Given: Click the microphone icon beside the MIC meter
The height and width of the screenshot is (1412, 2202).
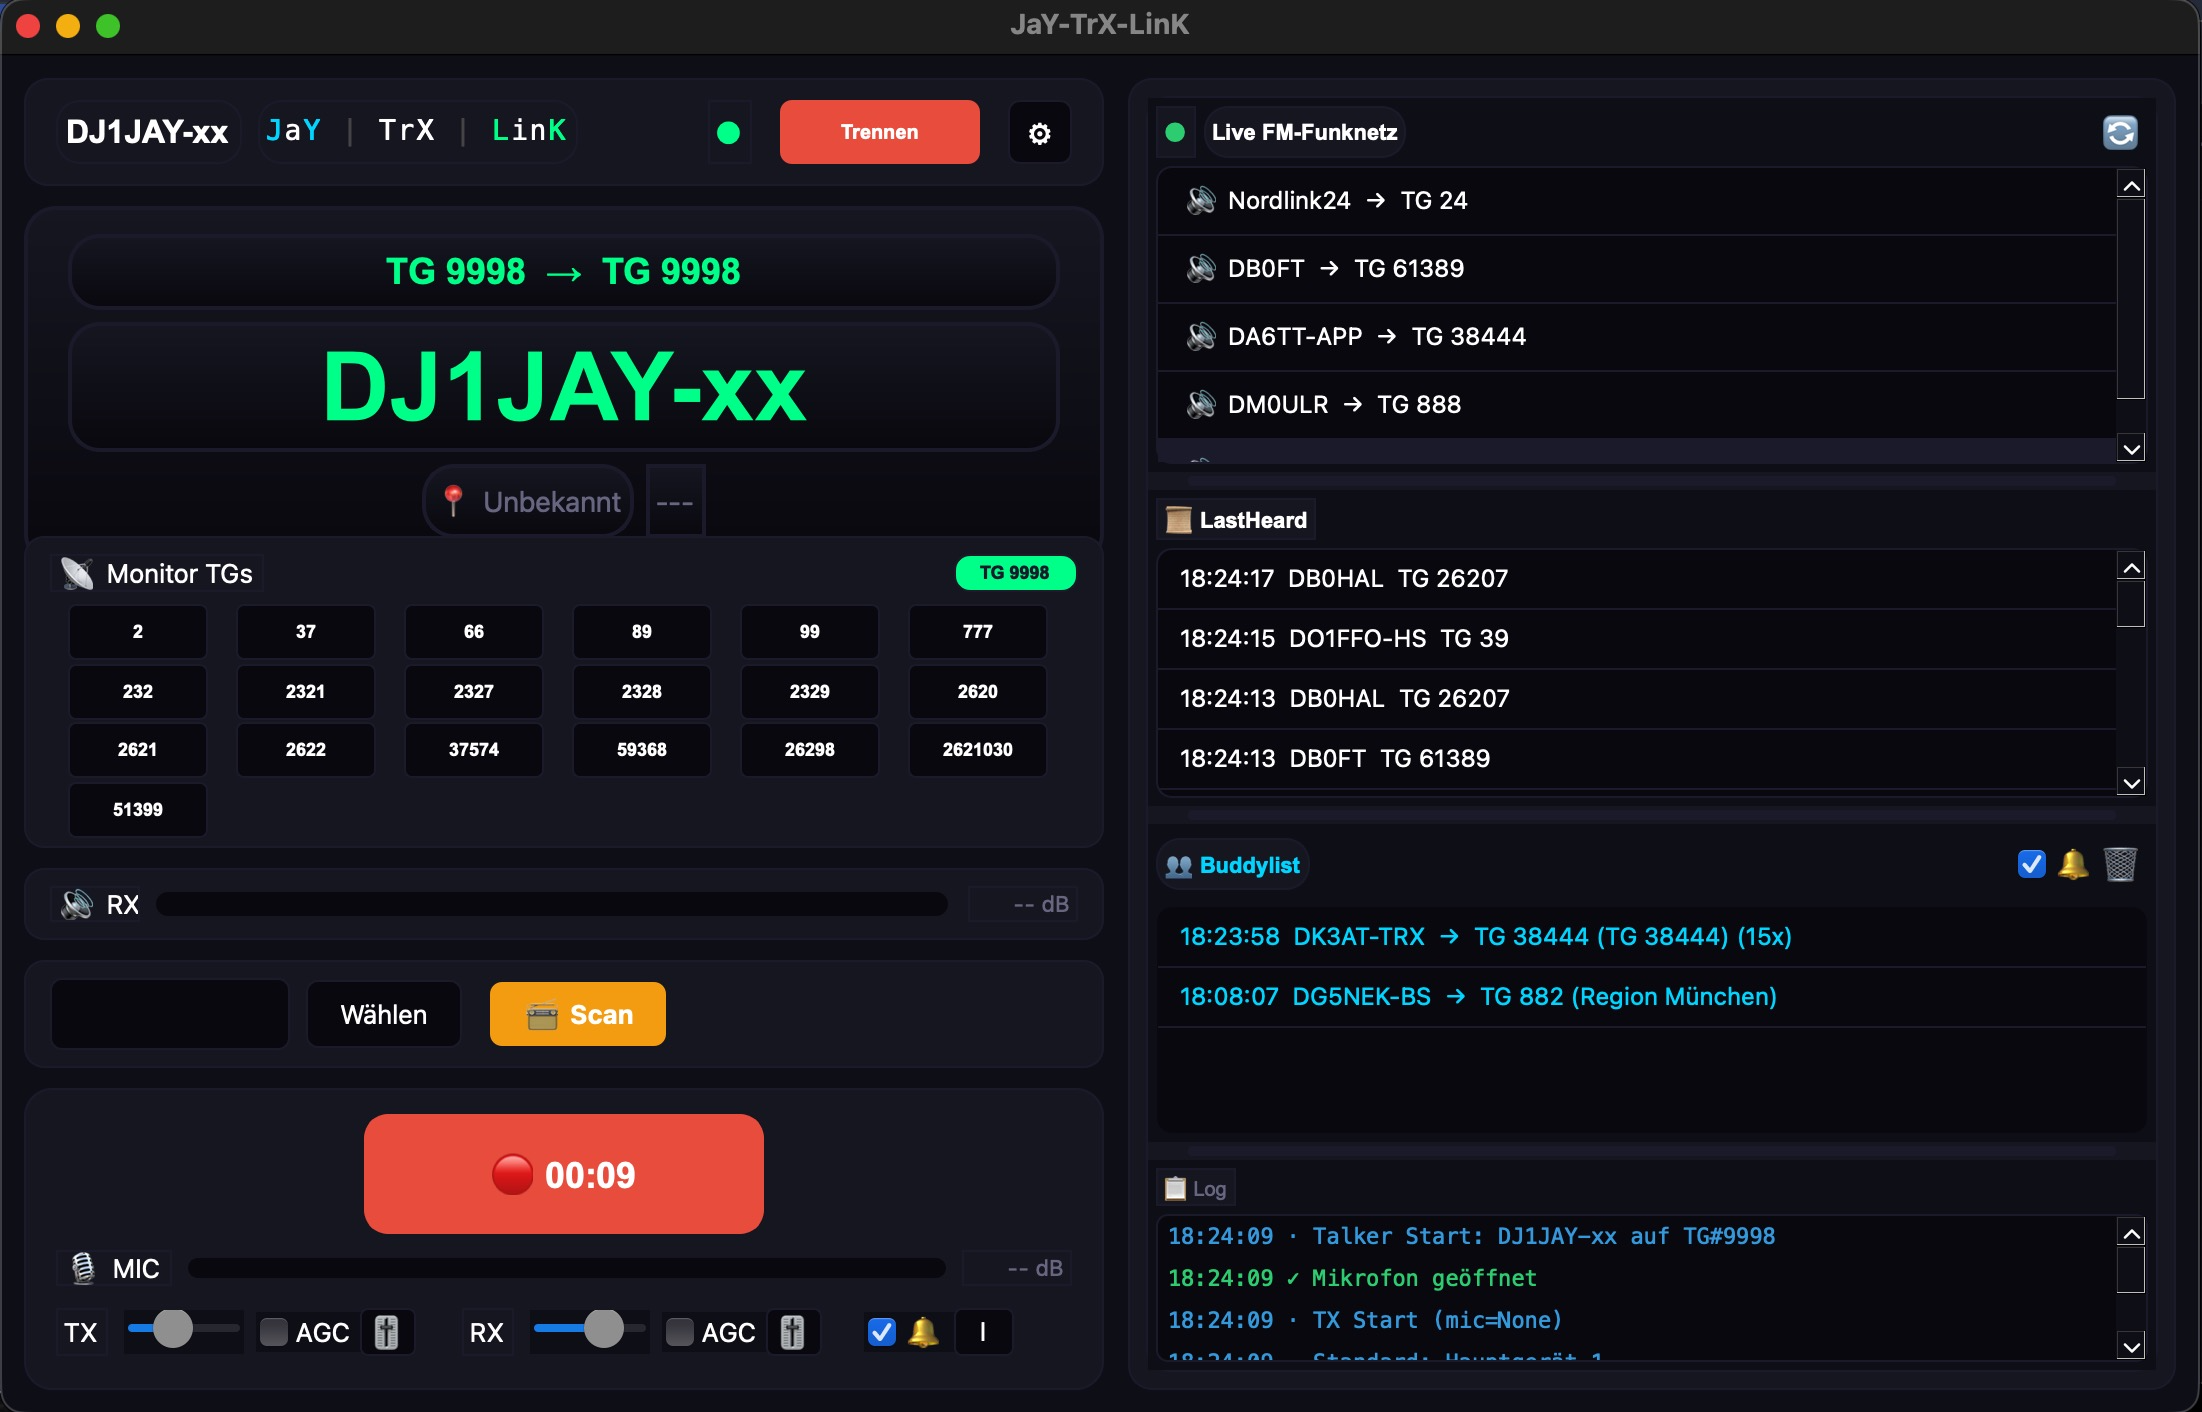Looking at the screenshot, I should [84, 1267].
